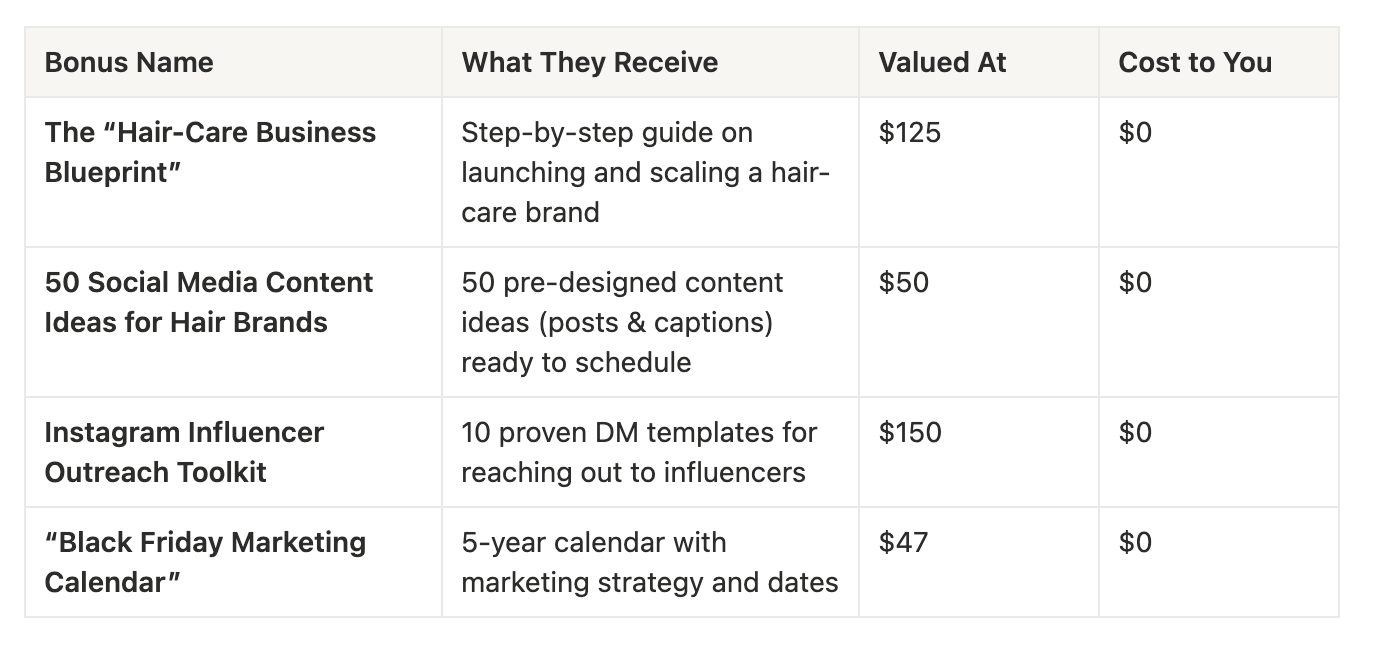Click the $150 value cell
The width and height of the screenshot is (1380, 650).
click(x=910, y=433)
